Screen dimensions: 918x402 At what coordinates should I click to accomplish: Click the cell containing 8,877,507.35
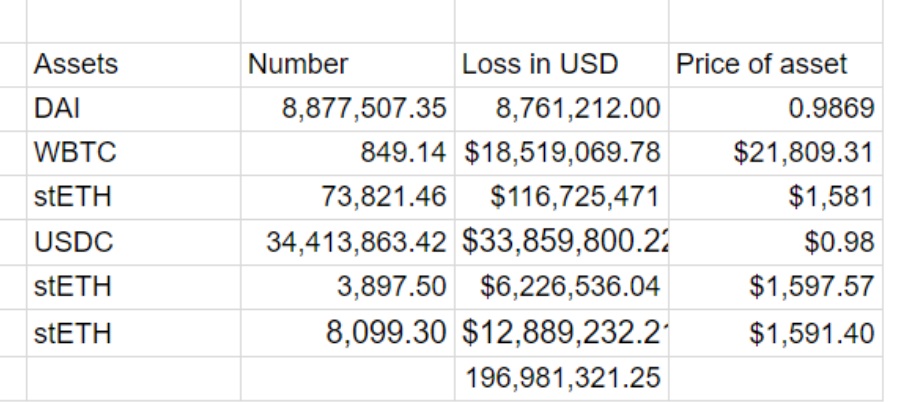tap(347, 109)
